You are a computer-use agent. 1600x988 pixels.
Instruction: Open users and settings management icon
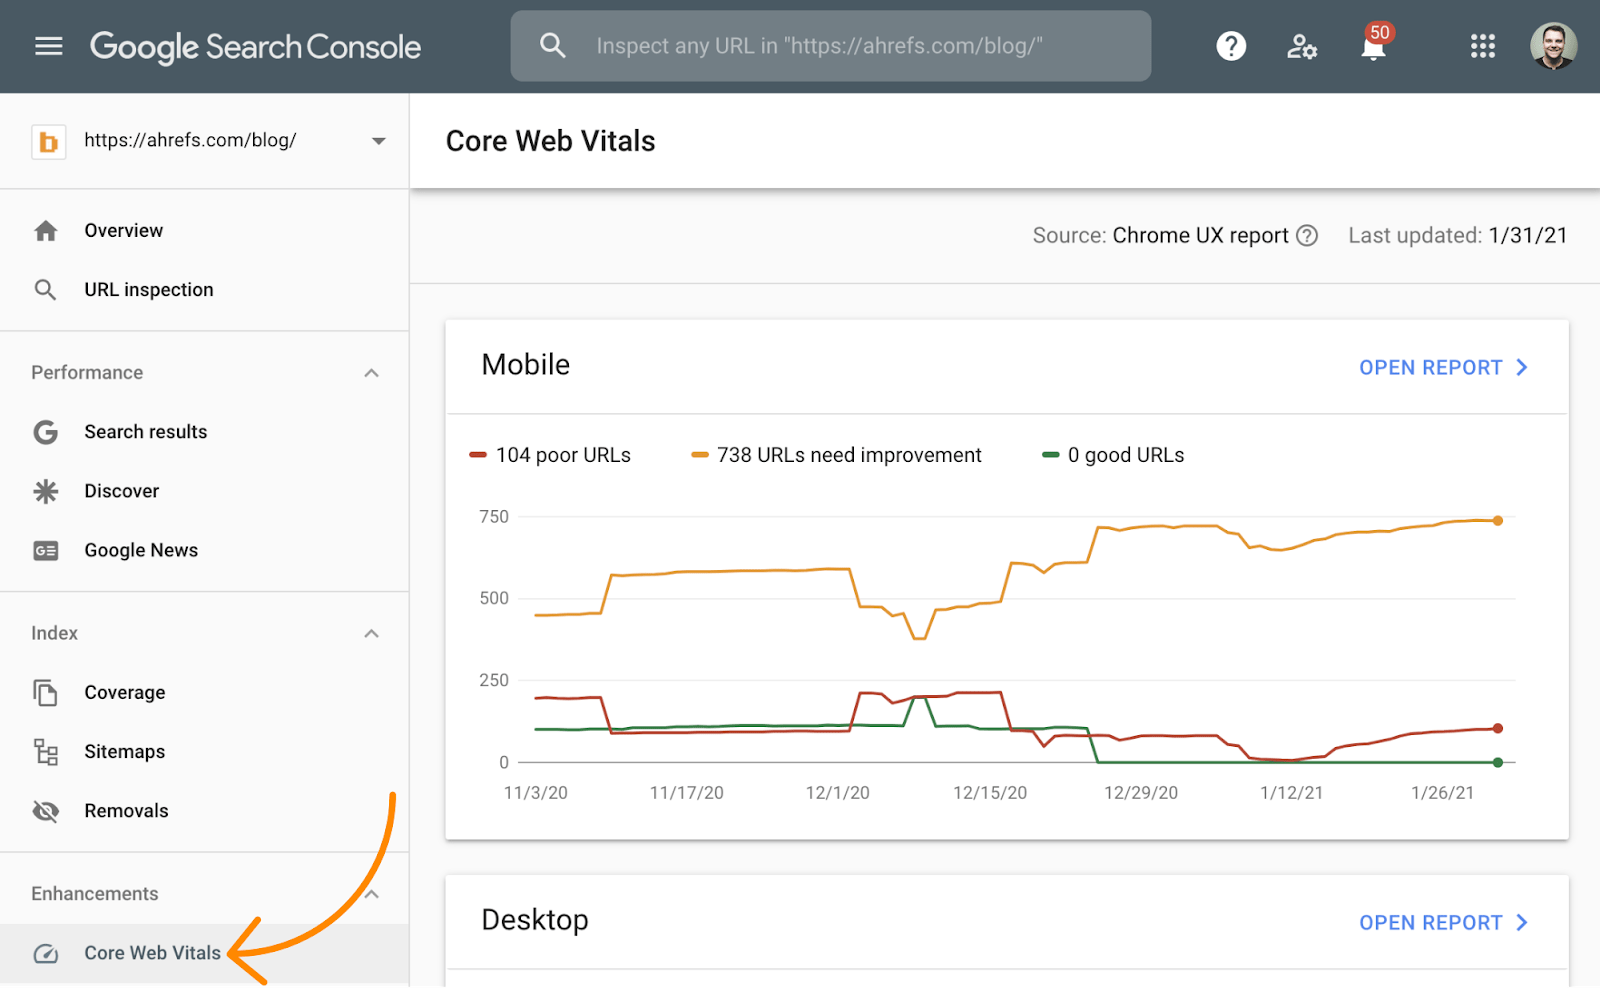coord(1301,46)
